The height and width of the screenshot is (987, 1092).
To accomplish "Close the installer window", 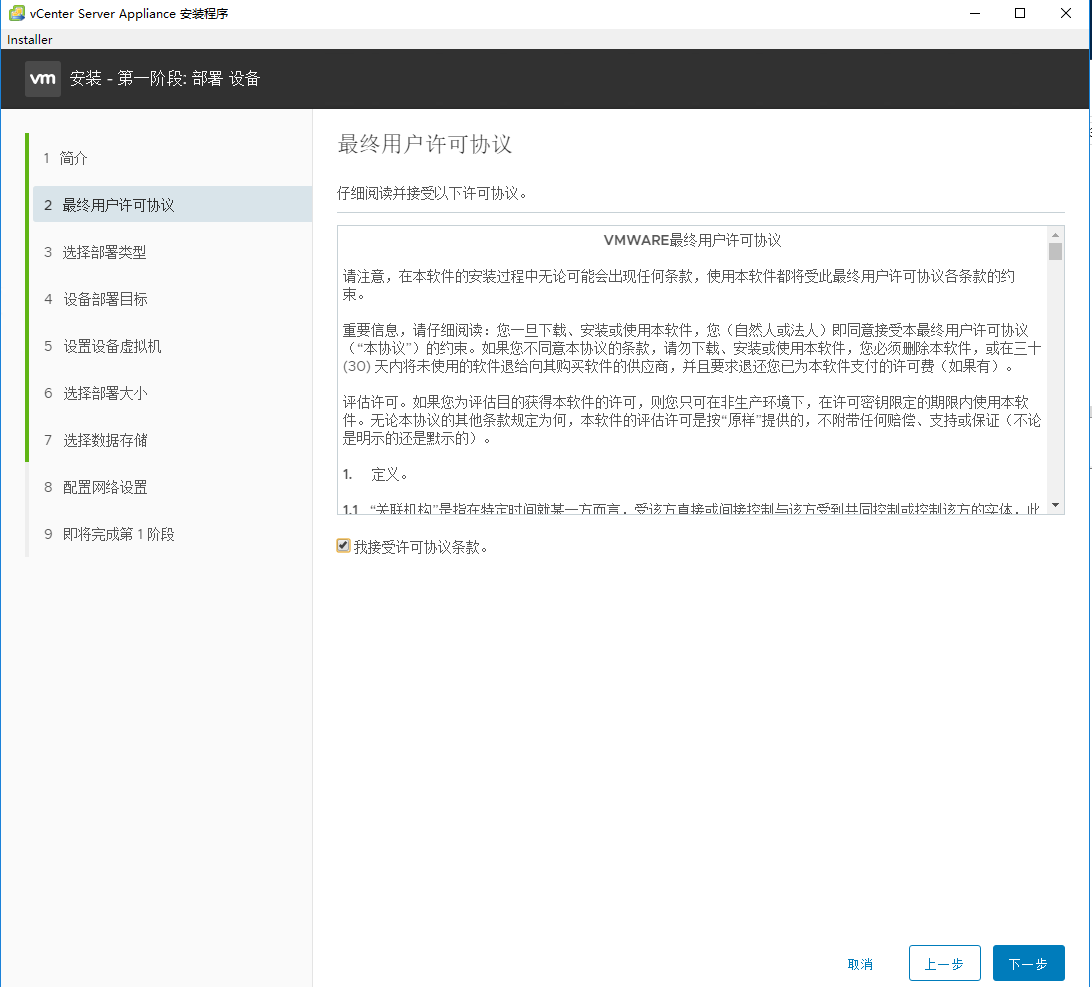I will click(1066, 13).
